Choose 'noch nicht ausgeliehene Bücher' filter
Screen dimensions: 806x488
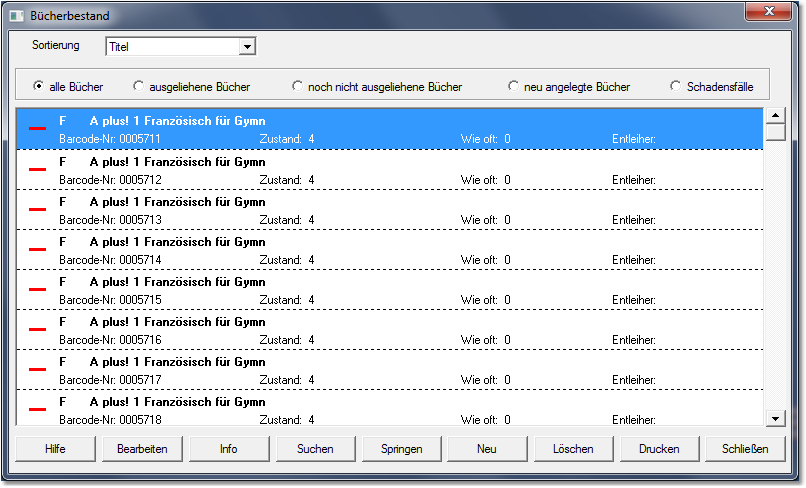[297, 86]
